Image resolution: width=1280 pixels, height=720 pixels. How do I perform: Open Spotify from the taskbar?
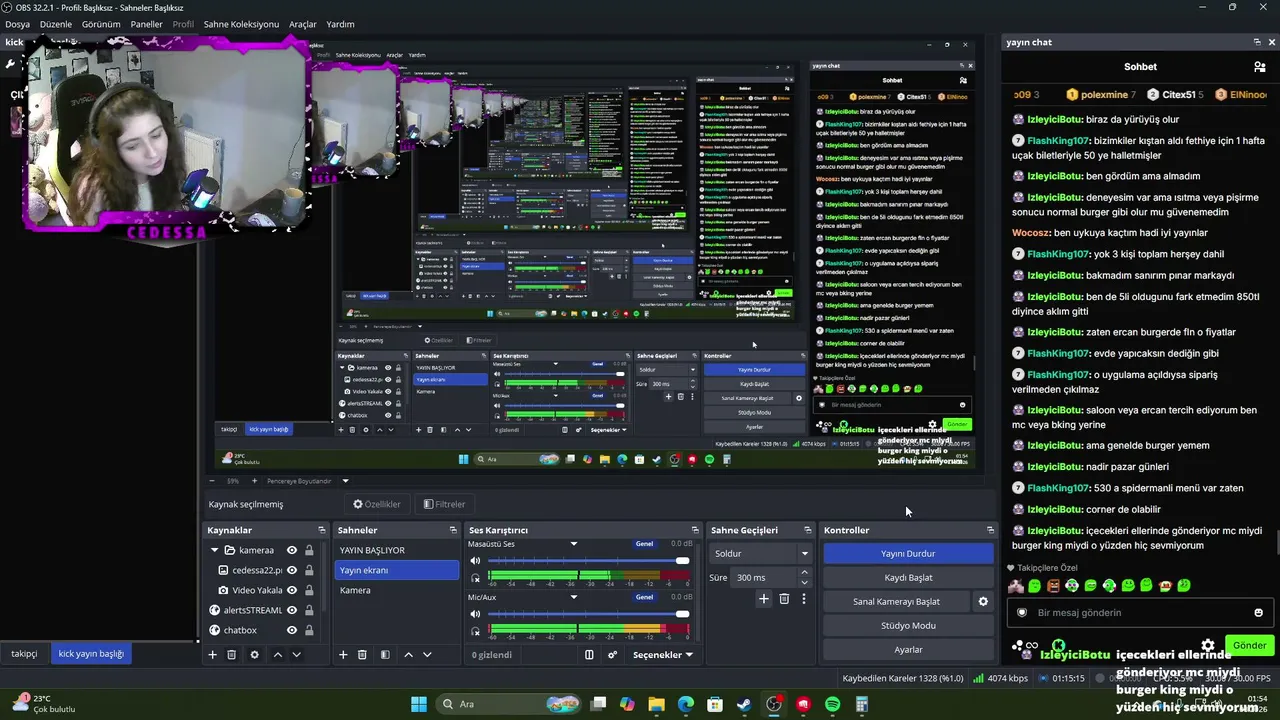click(x=832, y=704)
